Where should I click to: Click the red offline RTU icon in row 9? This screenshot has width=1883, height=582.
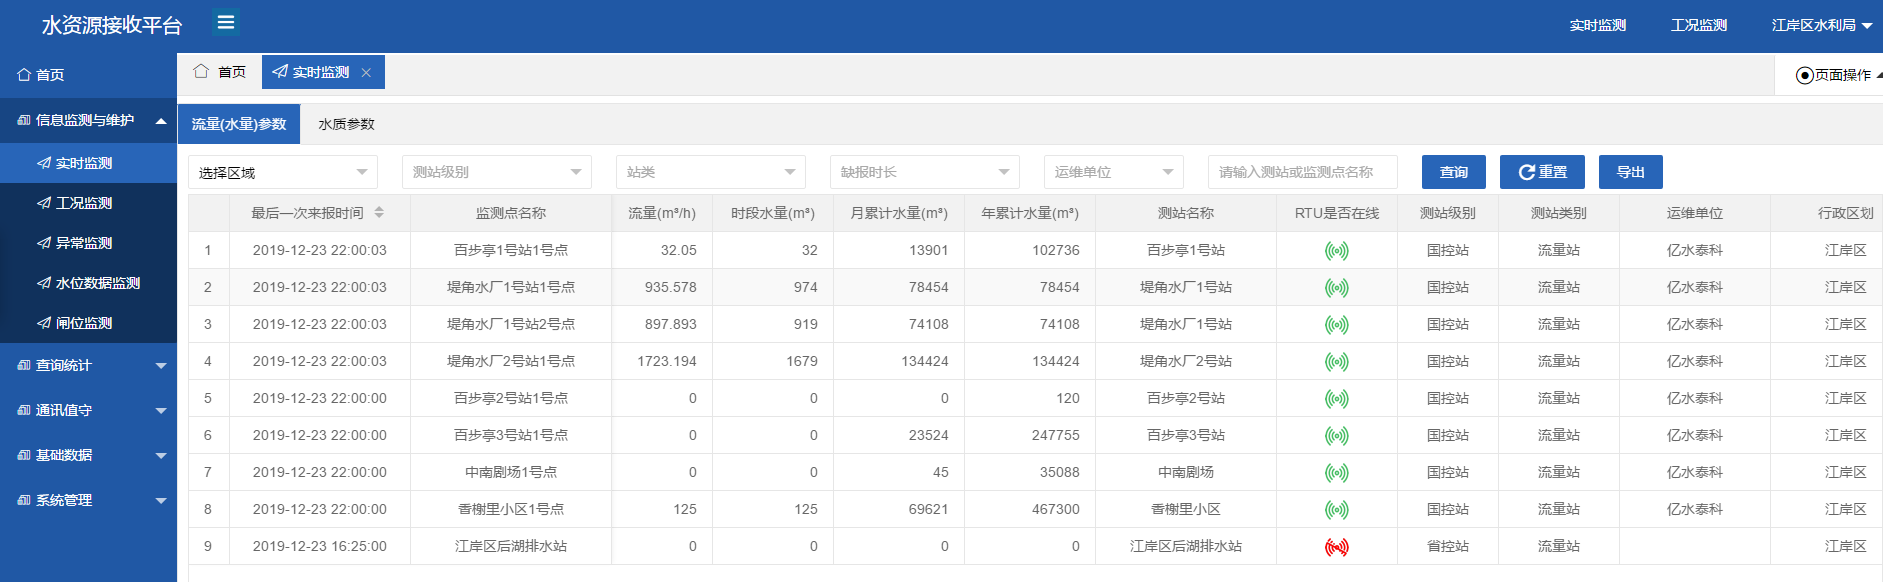point(1336,547)
